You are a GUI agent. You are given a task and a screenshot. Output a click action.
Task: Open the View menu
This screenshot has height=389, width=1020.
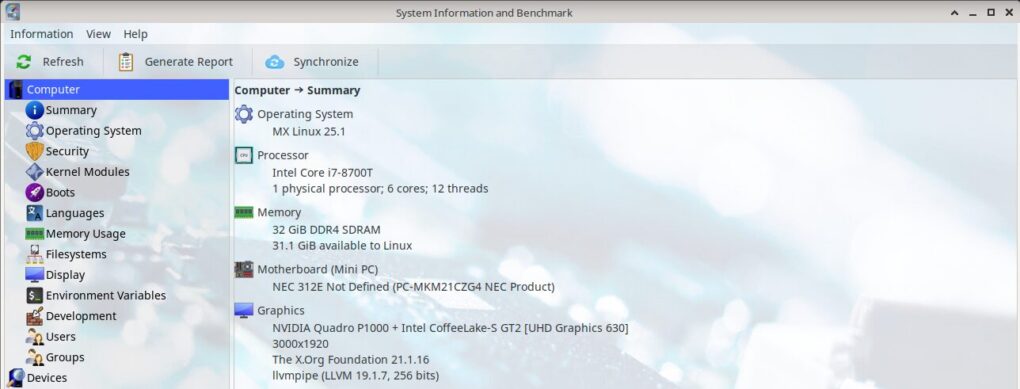click(98, 34)
